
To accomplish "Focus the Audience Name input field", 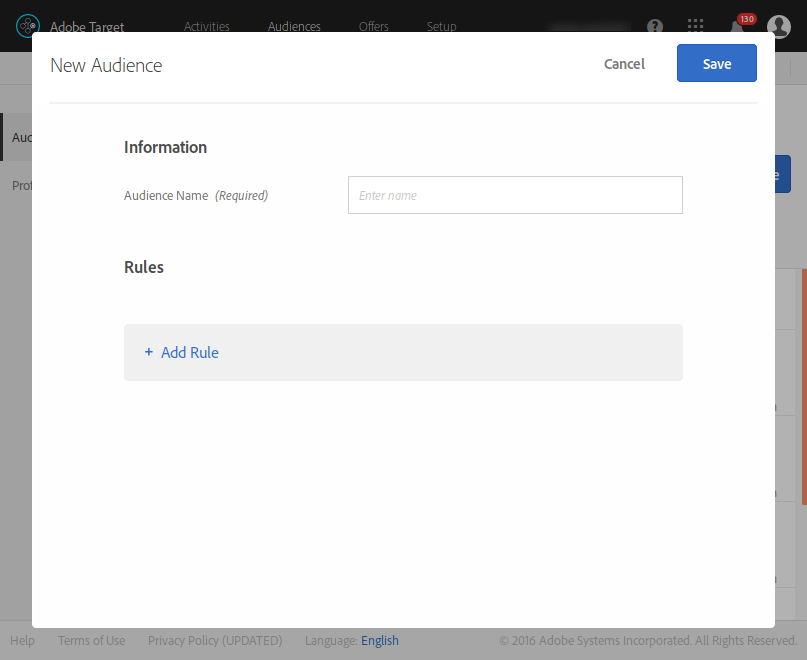I will (x=515, y=195).
